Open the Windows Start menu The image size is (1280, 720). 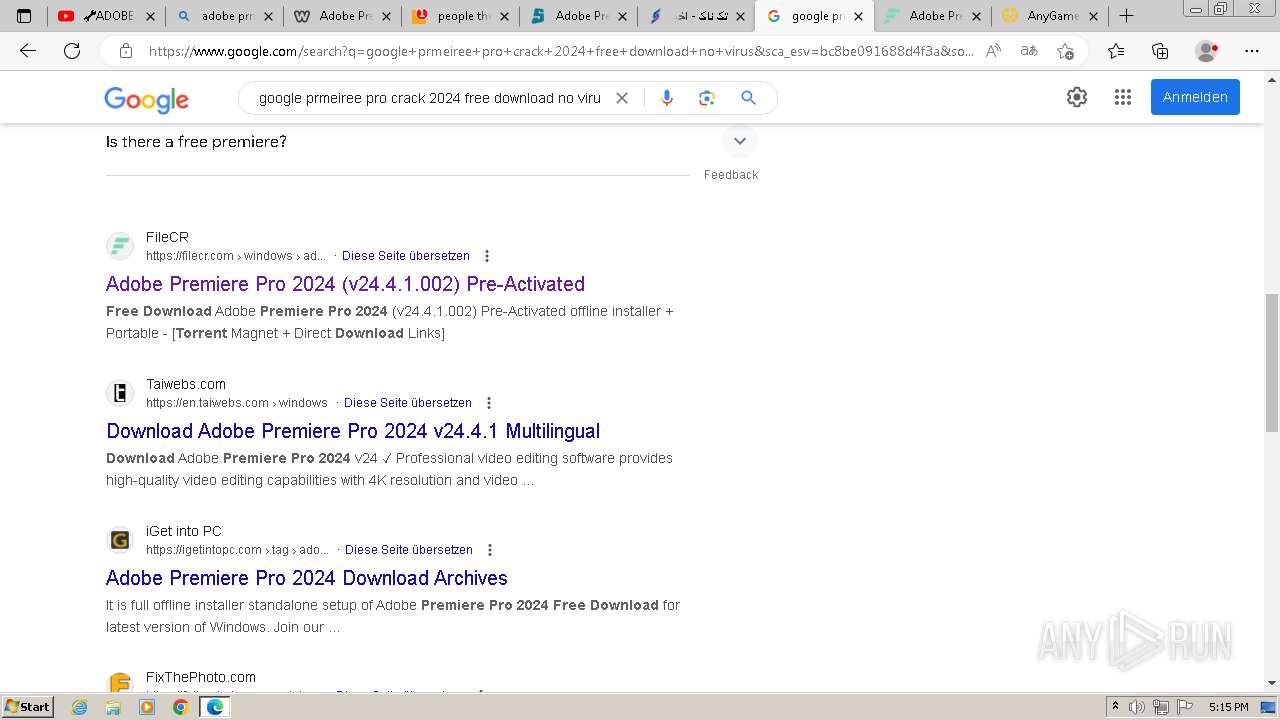[27, 707]
